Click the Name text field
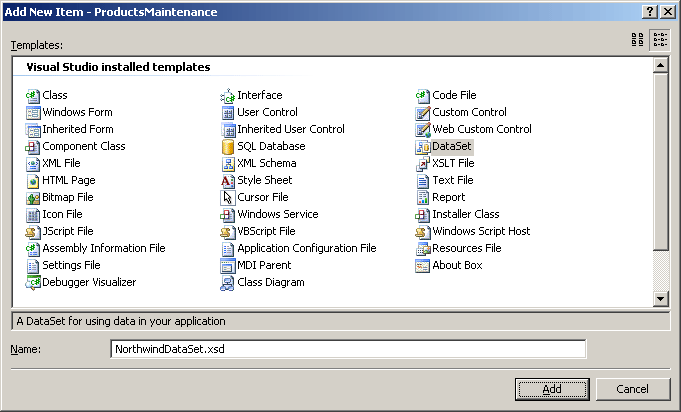Screen dimensions: 681x412 pos(347,349)
